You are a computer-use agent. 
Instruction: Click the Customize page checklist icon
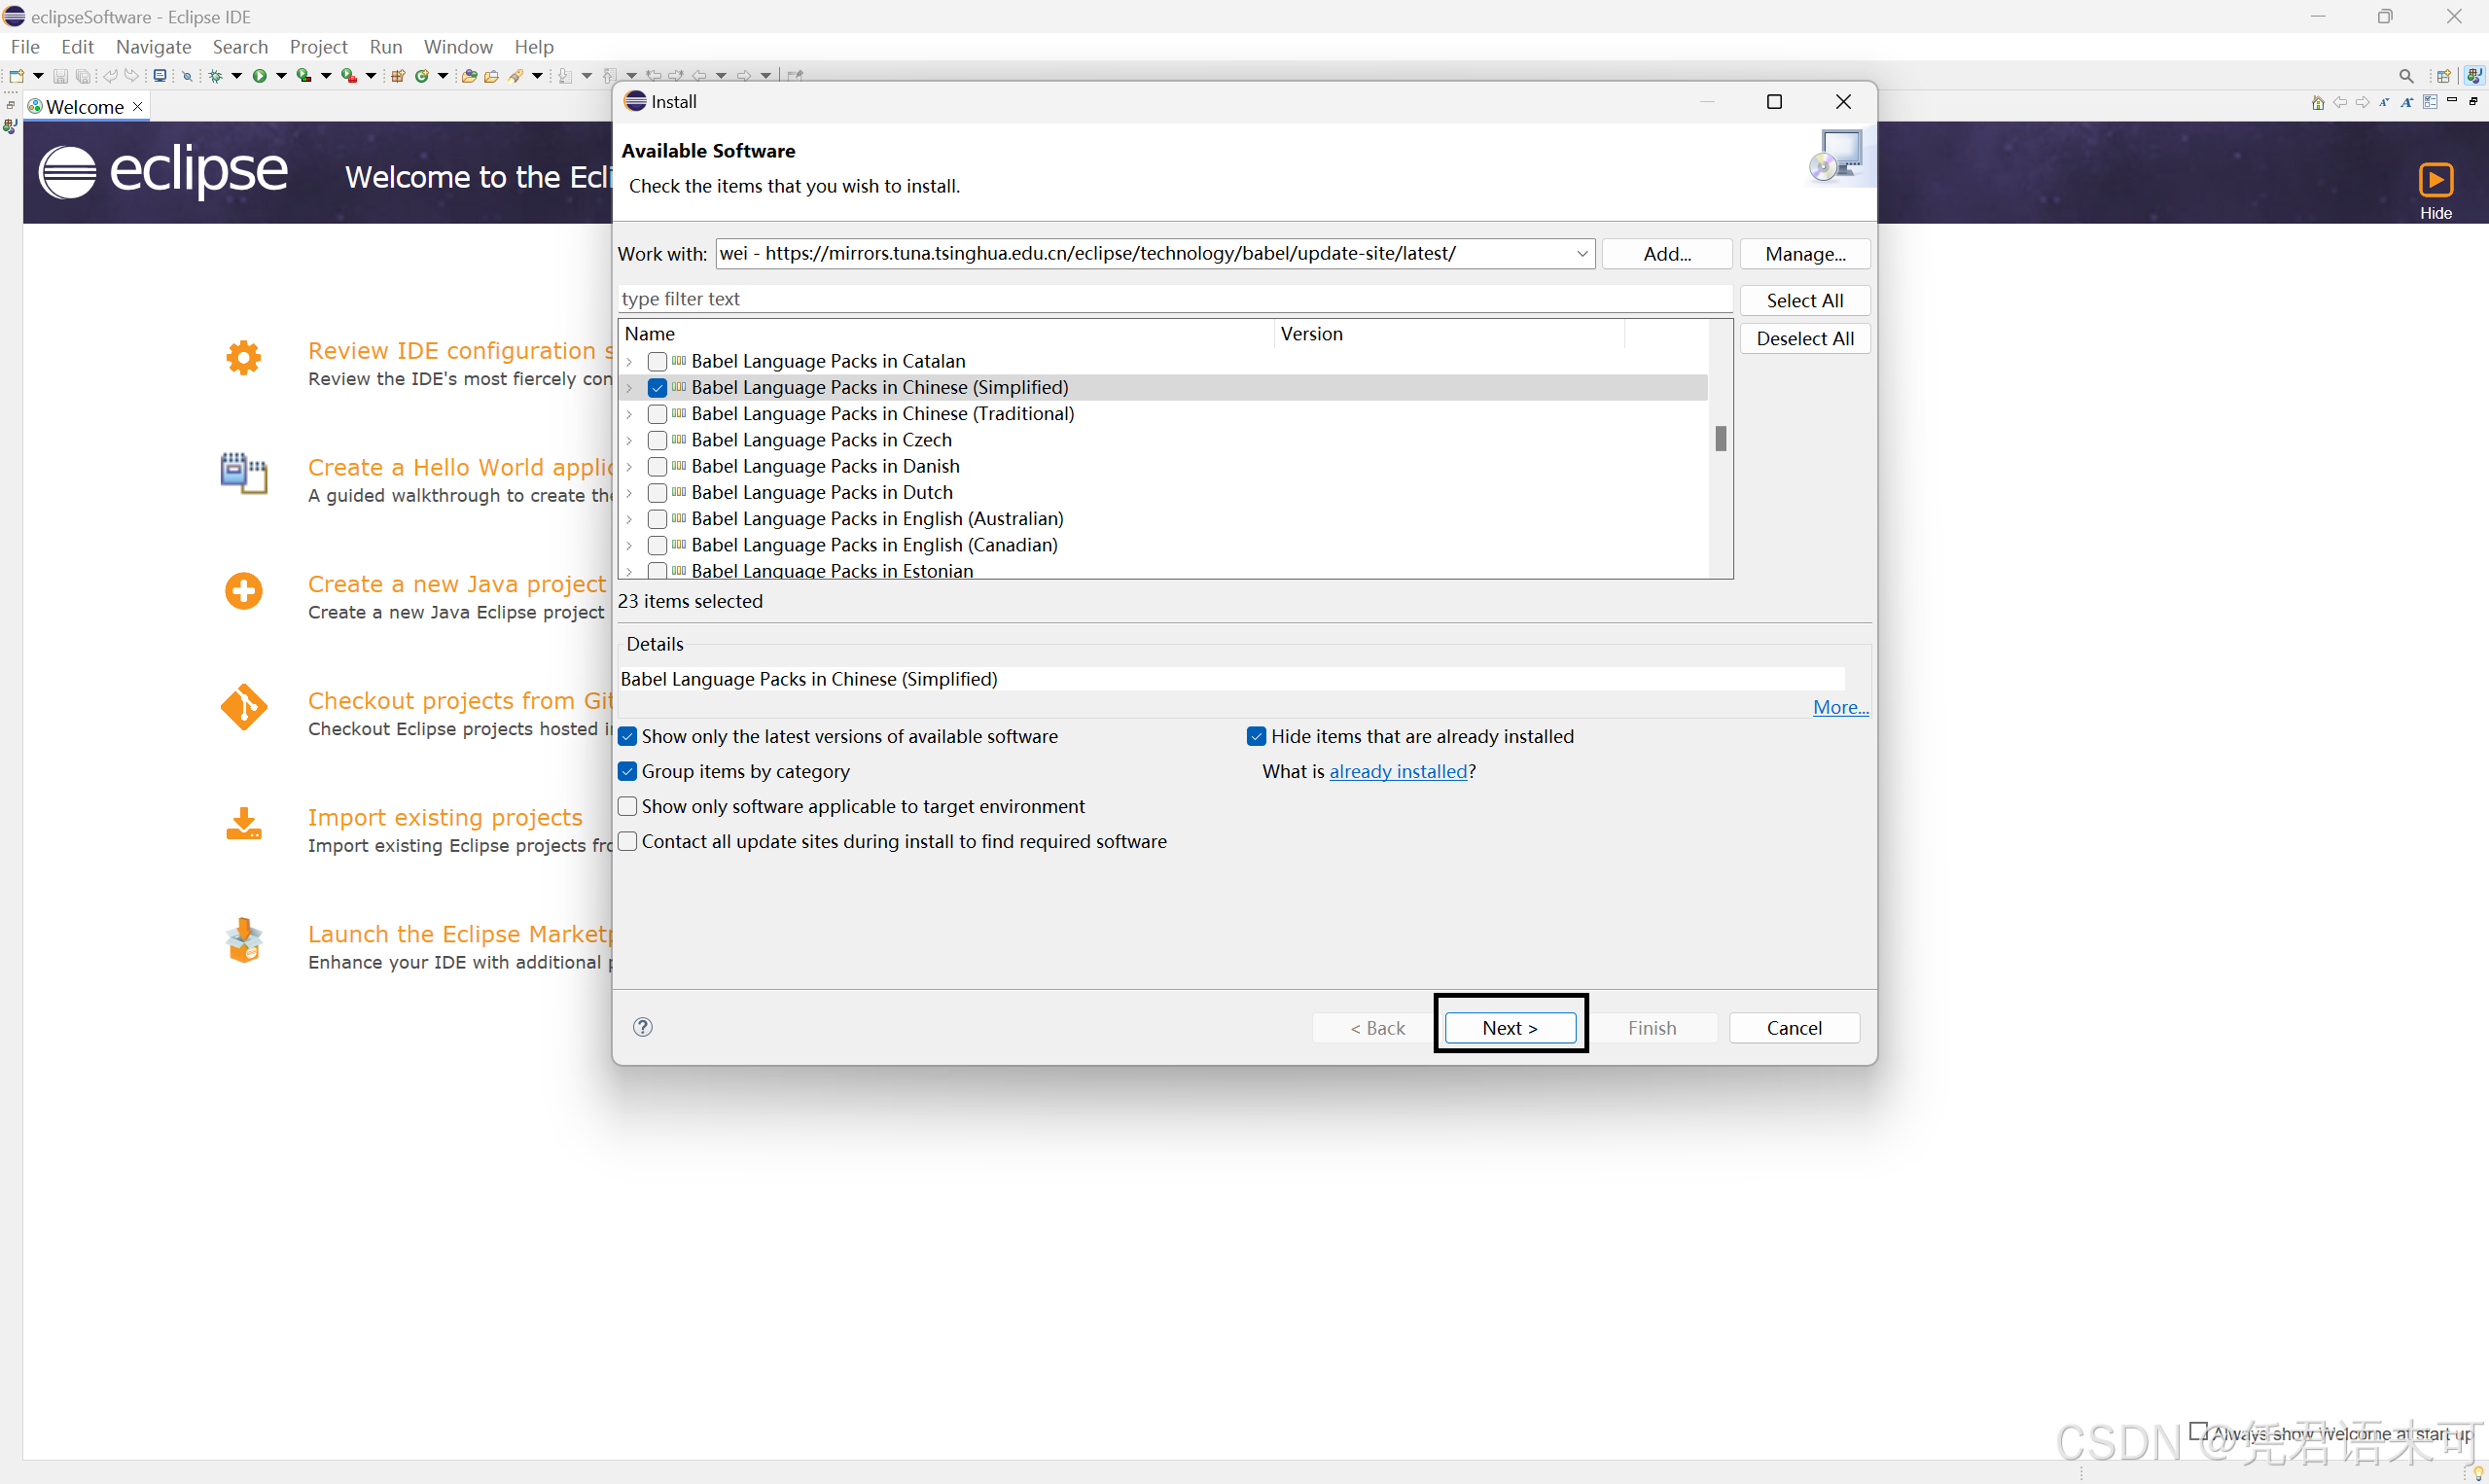tap(2430, 102)
